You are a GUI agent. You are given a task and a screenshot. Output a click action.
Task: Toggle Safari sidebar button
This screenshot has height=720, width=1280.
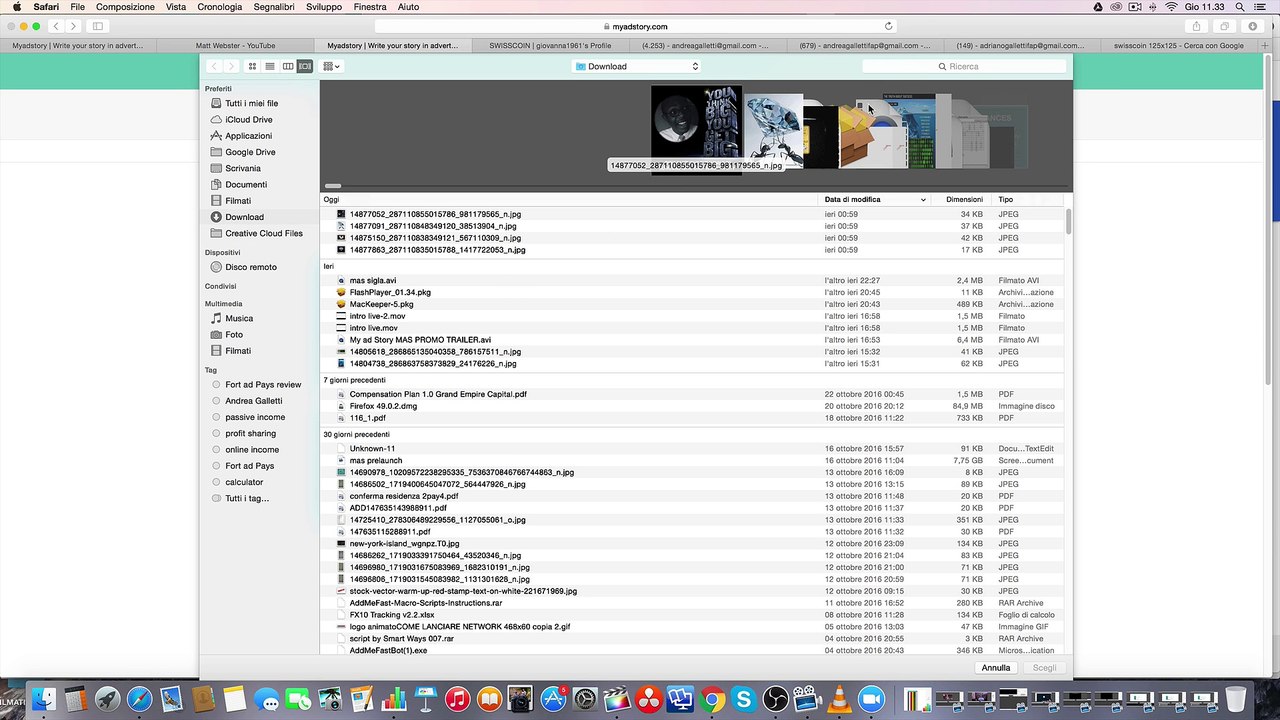[x=98, y=26]
